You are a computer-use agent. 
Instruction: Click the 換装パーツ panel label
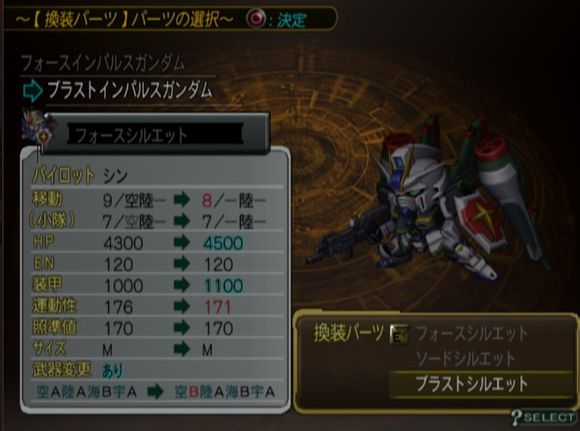[349, 333]
